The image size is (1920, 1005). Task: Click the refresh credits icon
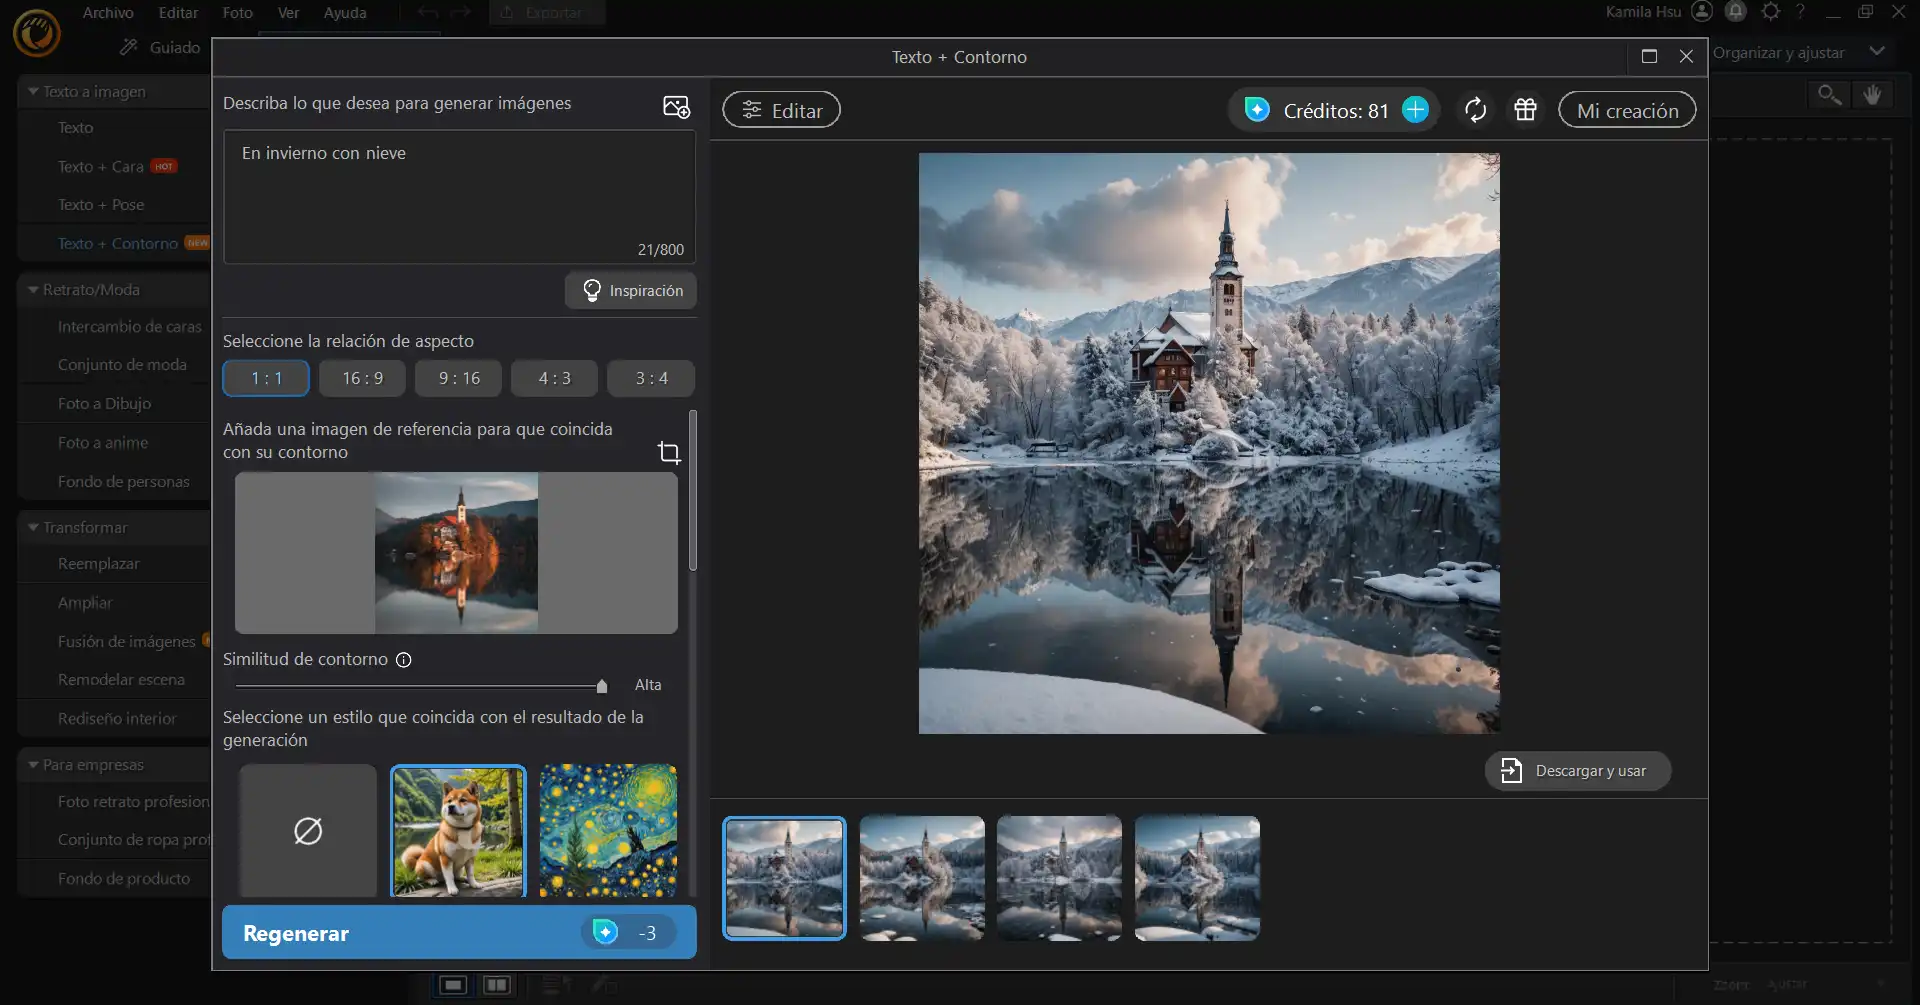pos(1475,110)
